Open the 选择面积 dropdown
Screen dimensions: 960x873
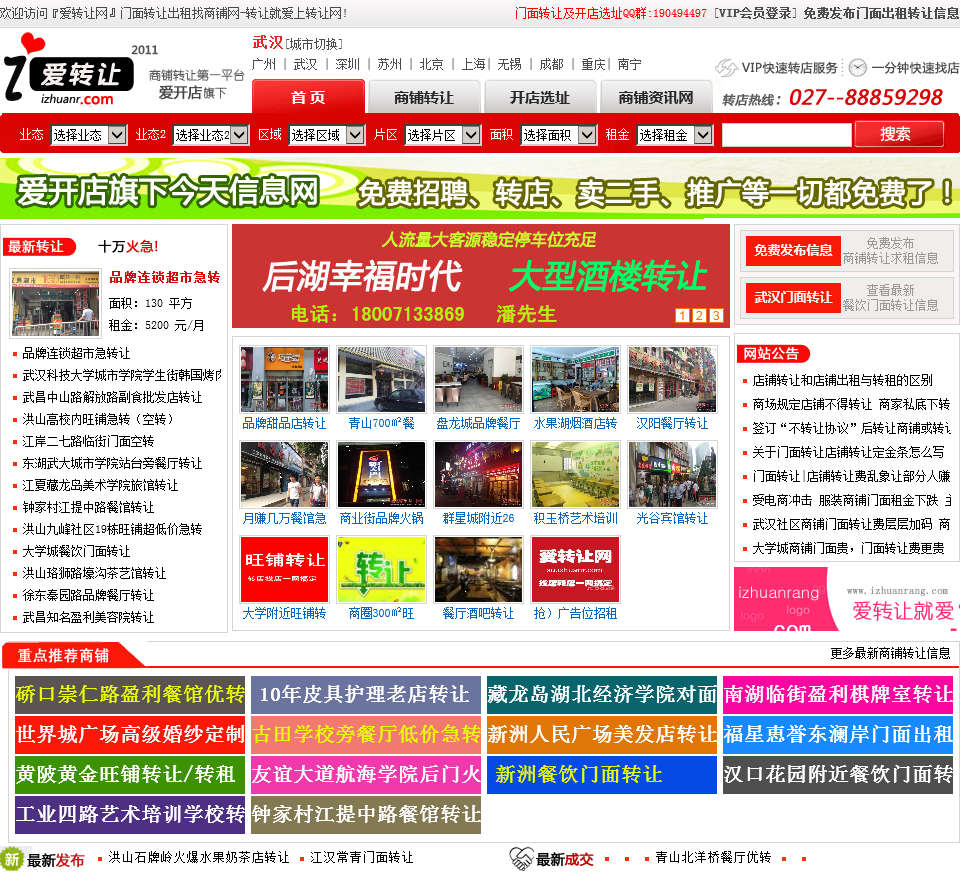(558, 135)
